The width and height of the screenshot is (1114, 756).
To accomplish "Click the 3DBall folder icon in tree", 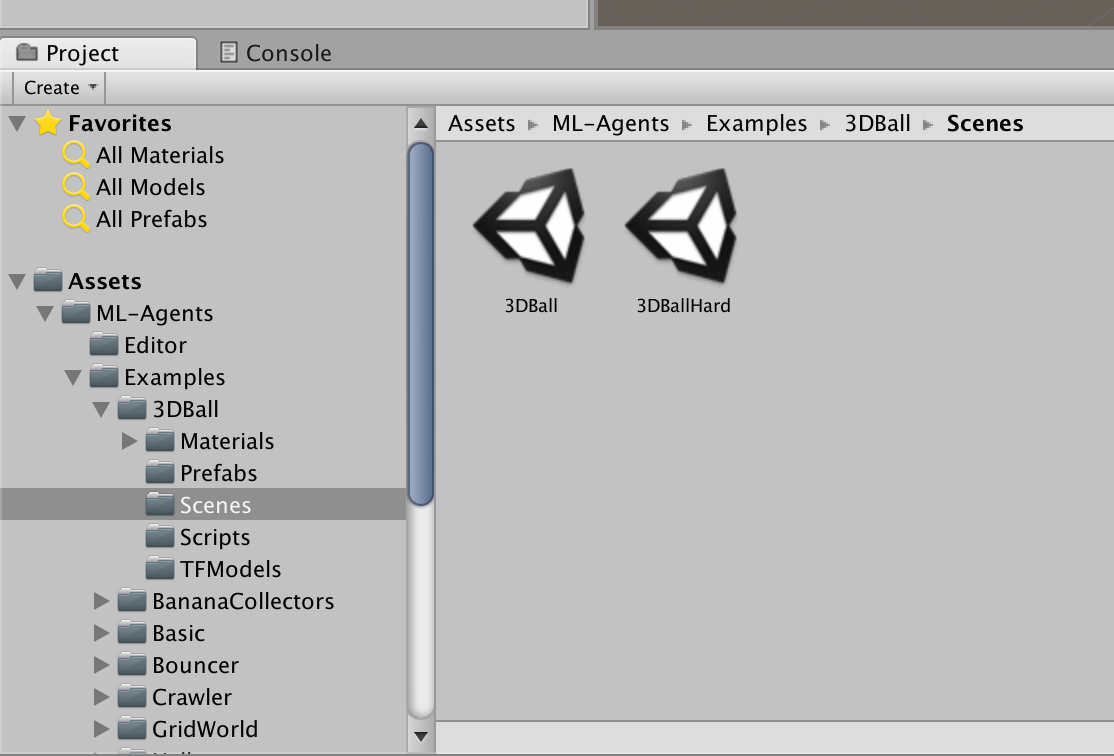I will point(131,408).
